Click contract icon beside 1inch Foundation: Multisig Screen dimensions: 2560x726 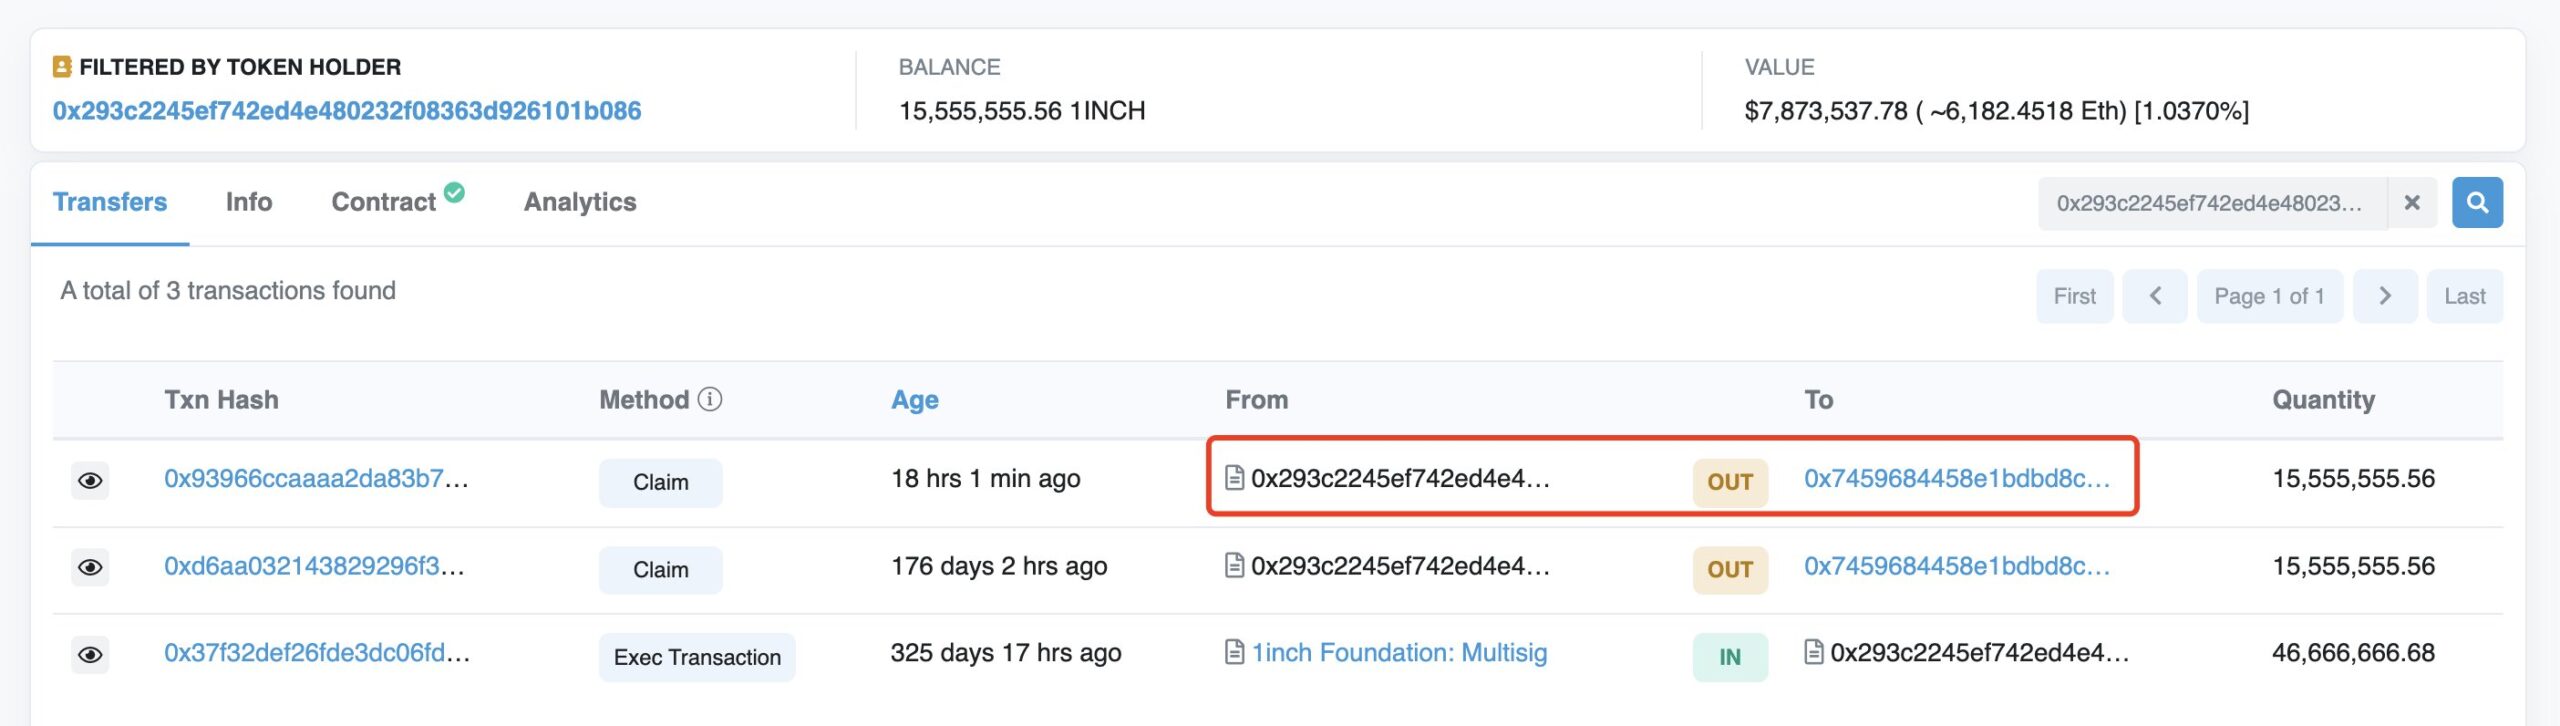(x=1235, y=653)
